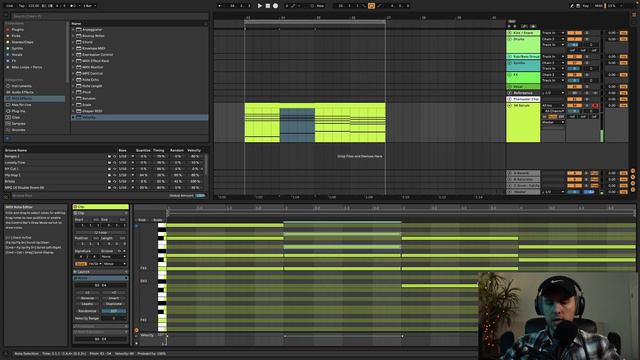Select the highlighted blue clip section in arrangement

(x=297, y=125)
